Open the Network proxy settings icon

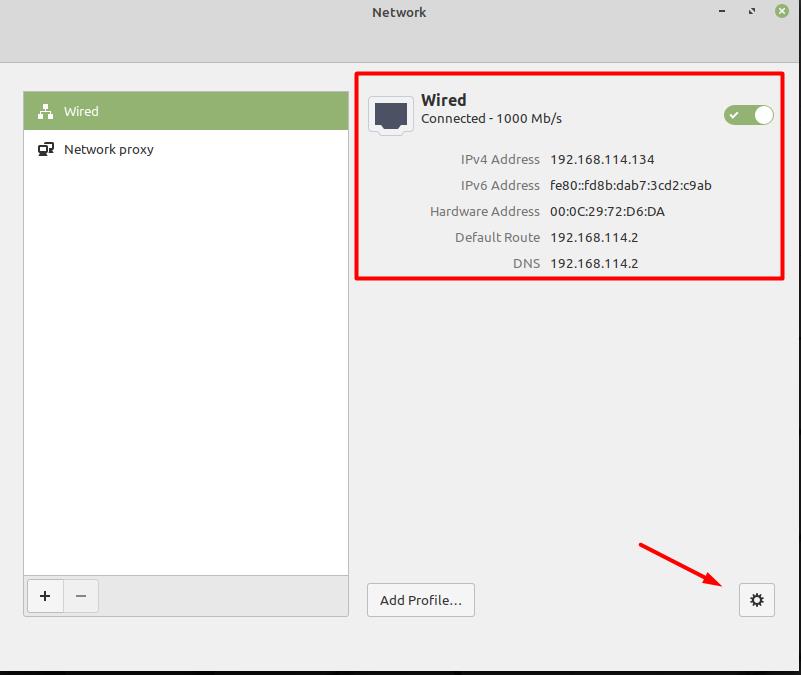point(45,149)
